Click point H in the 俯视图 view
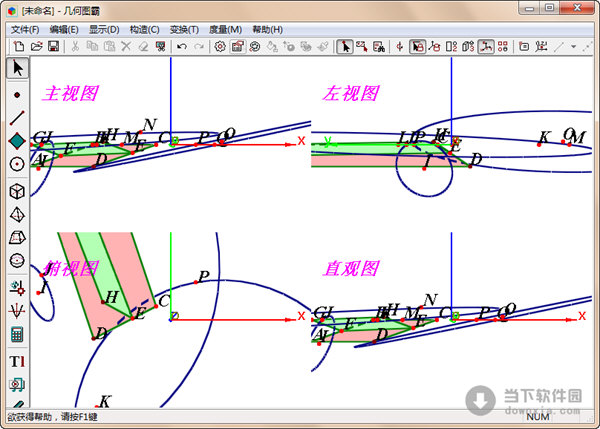 coord(103,302)
